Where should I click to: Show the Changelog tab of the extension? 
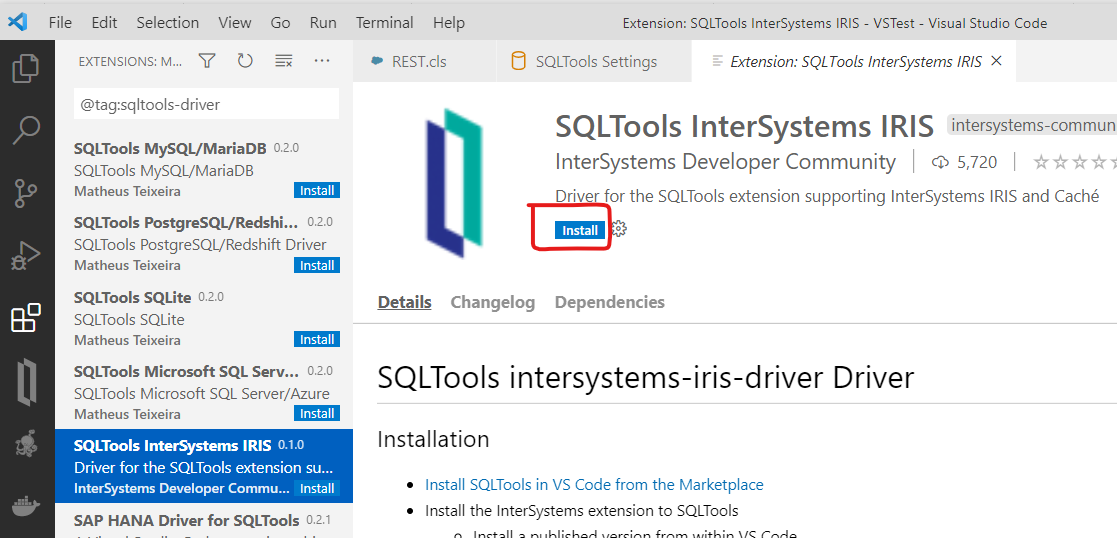point(492,302)
